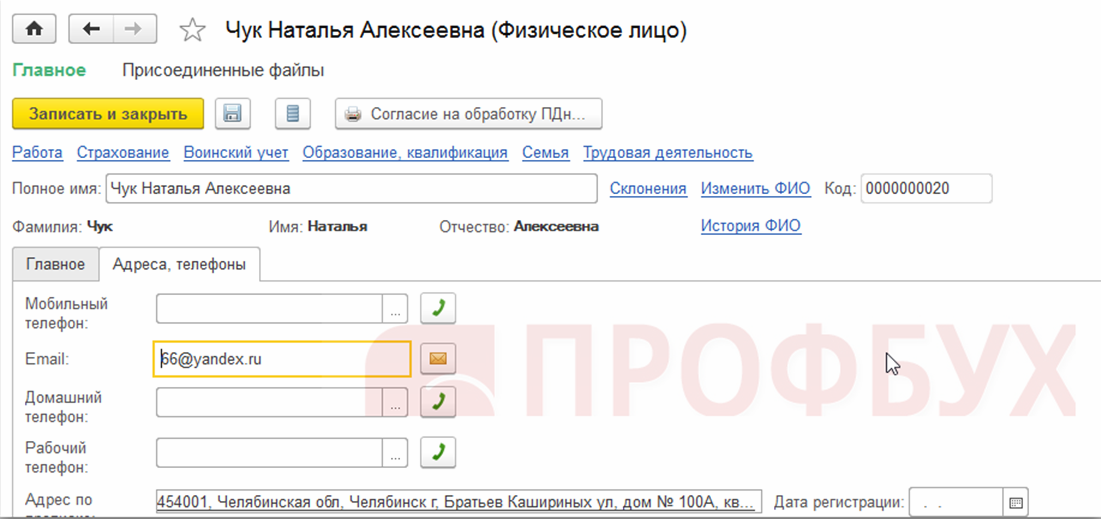1101x519 pixels.
Task: Call mobile phone using green handset icon
Action: click(437, 309)
